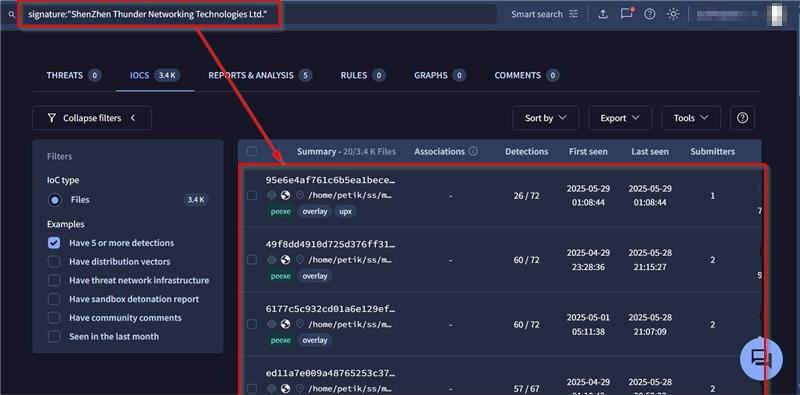800x395 pixels.
Task: Click location pin icon in 6177c5c932cd01a6e129ef row
Action: click(299, 324)
